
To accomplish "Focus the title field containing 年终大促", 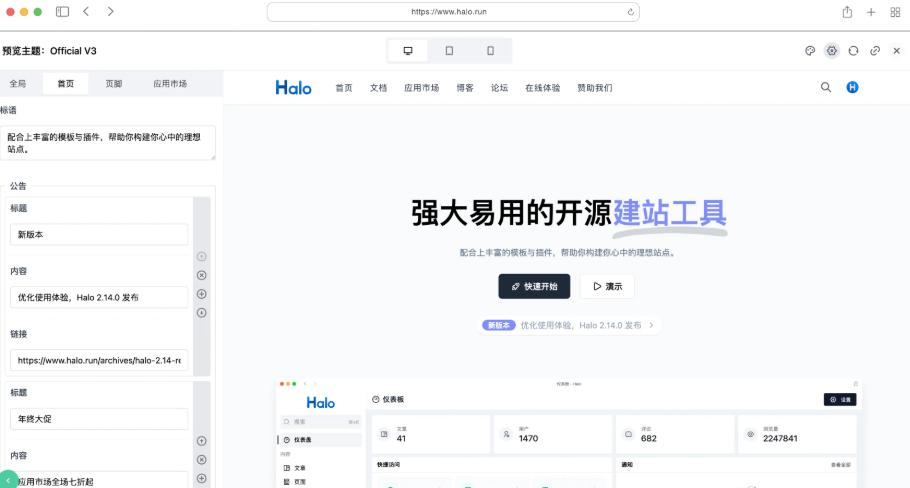I will coord(99,419).
